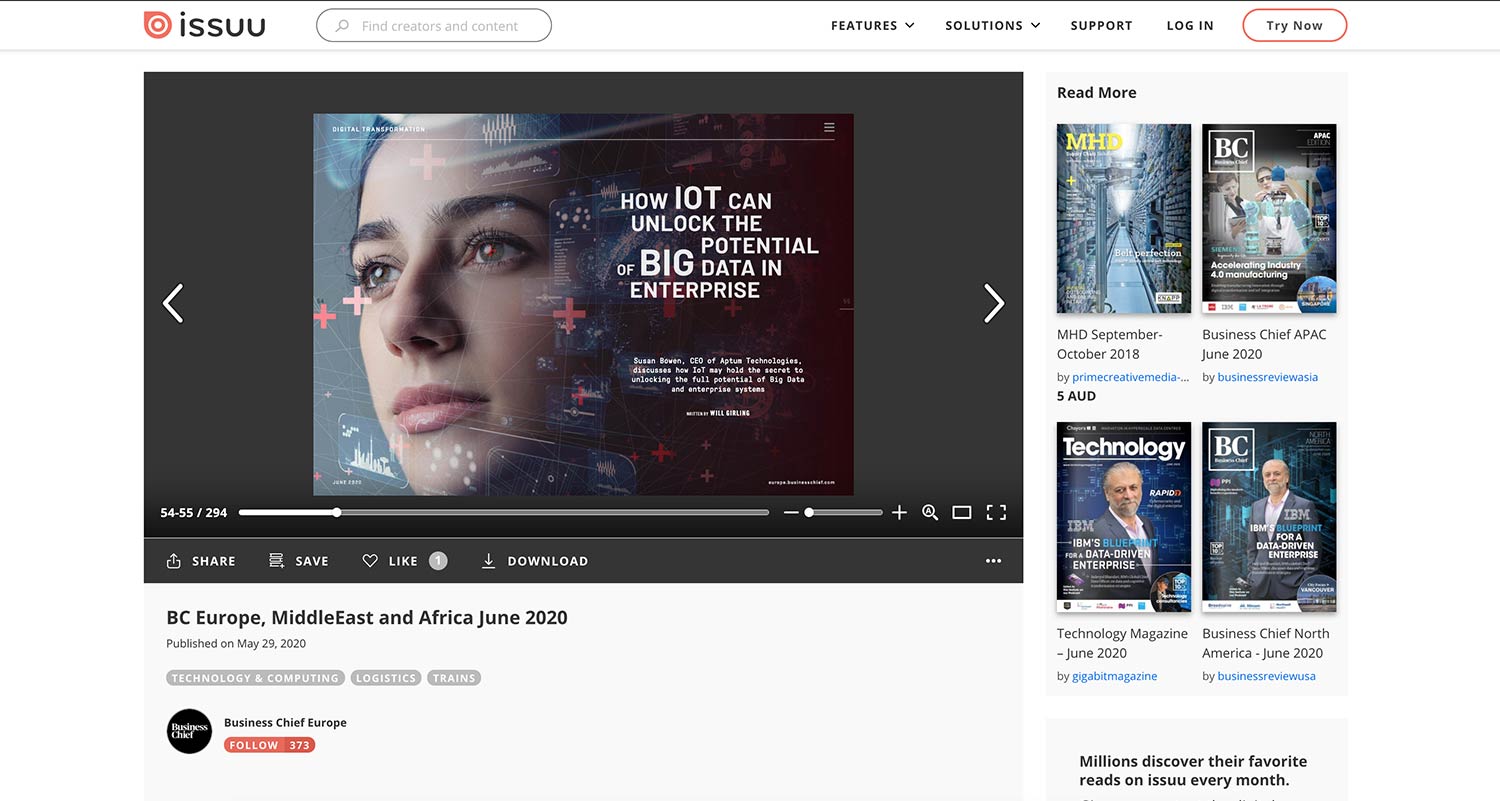Screen dimensions: 1500x801
Task: Click the like count badge '1'
Action: tap(438, 561)
